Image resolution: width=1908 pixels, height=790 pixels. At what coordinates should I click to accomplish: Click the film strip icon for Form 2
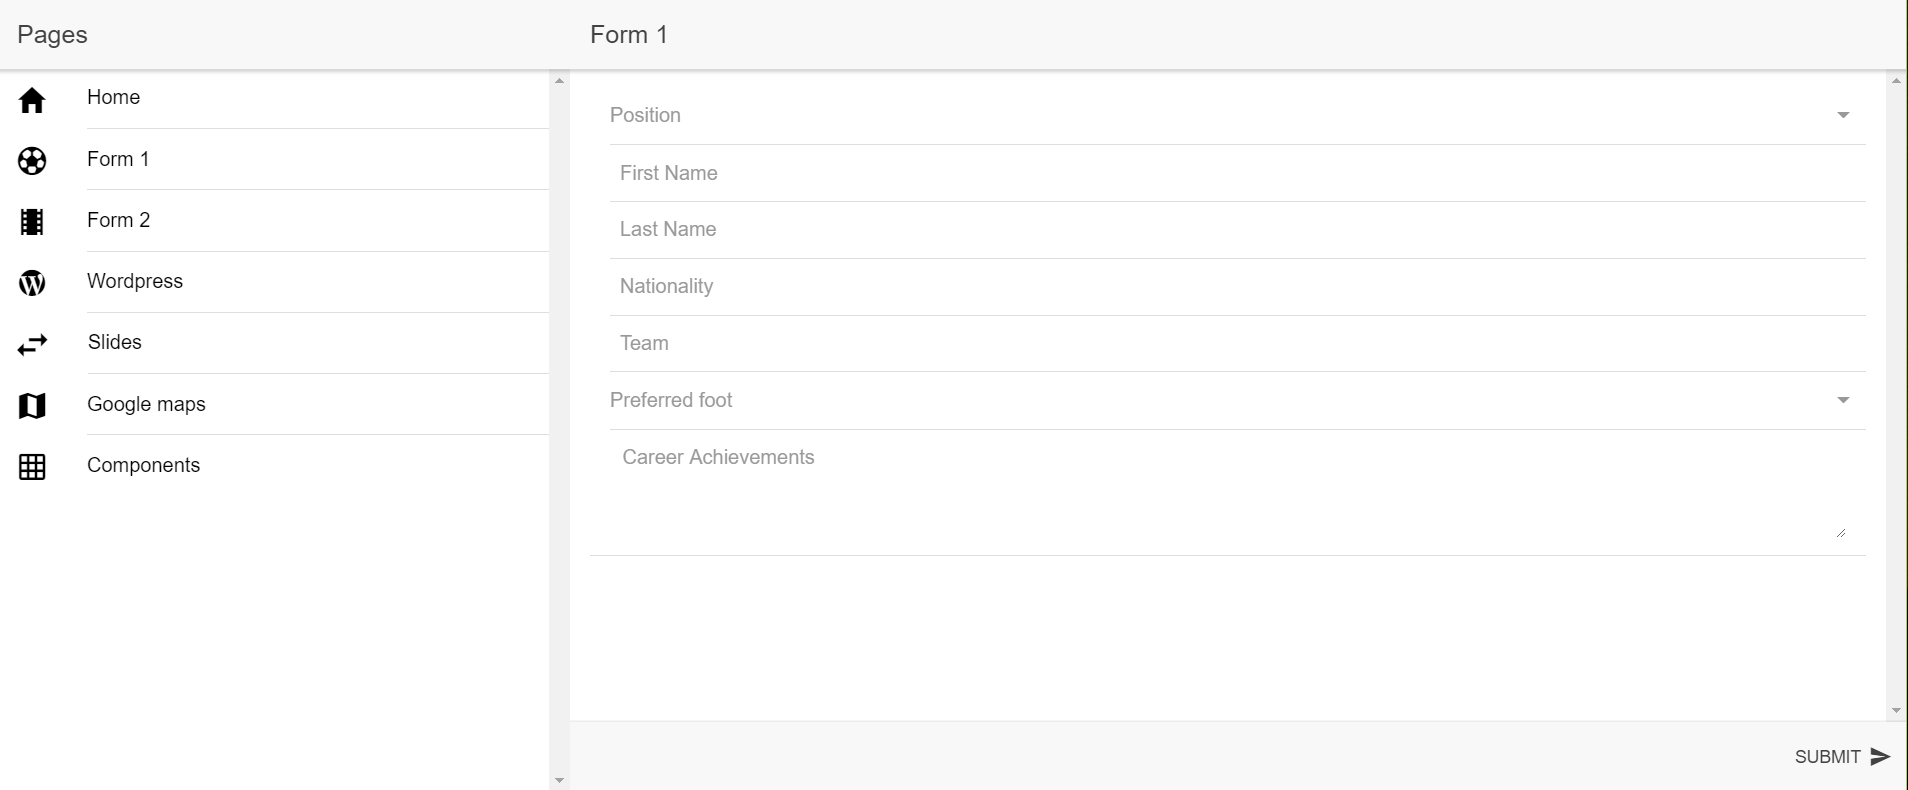click(32, 222)
